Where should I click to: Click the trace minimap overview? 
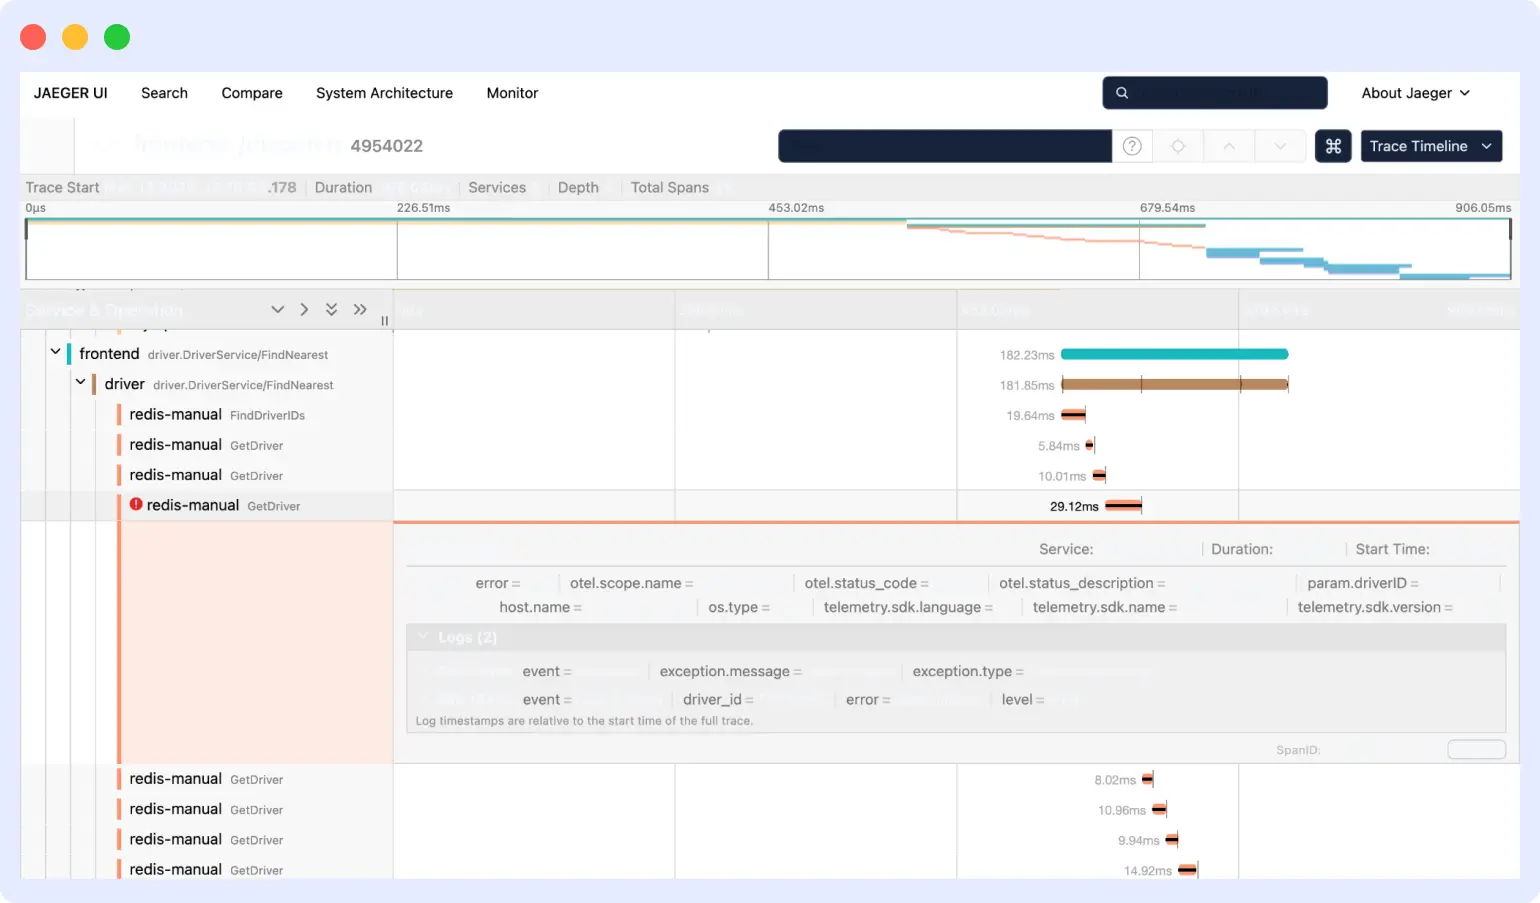pyautogui.click(x=768, y=249)
